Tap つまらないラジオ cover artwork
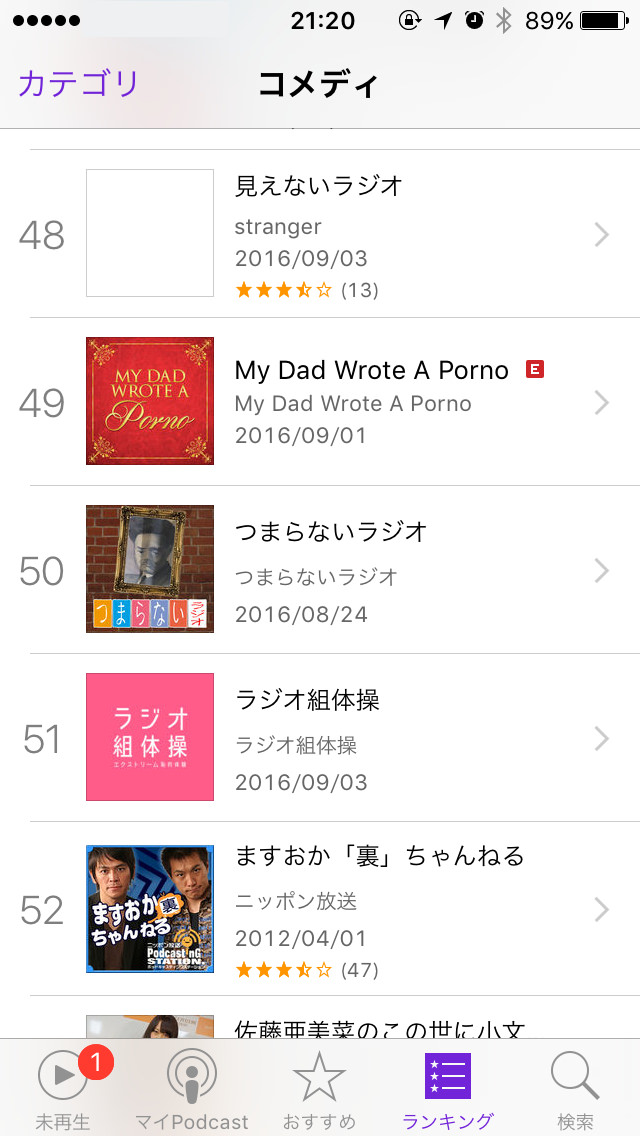The height and width of the screenshot is (1136, 640). tap(150, 569)
